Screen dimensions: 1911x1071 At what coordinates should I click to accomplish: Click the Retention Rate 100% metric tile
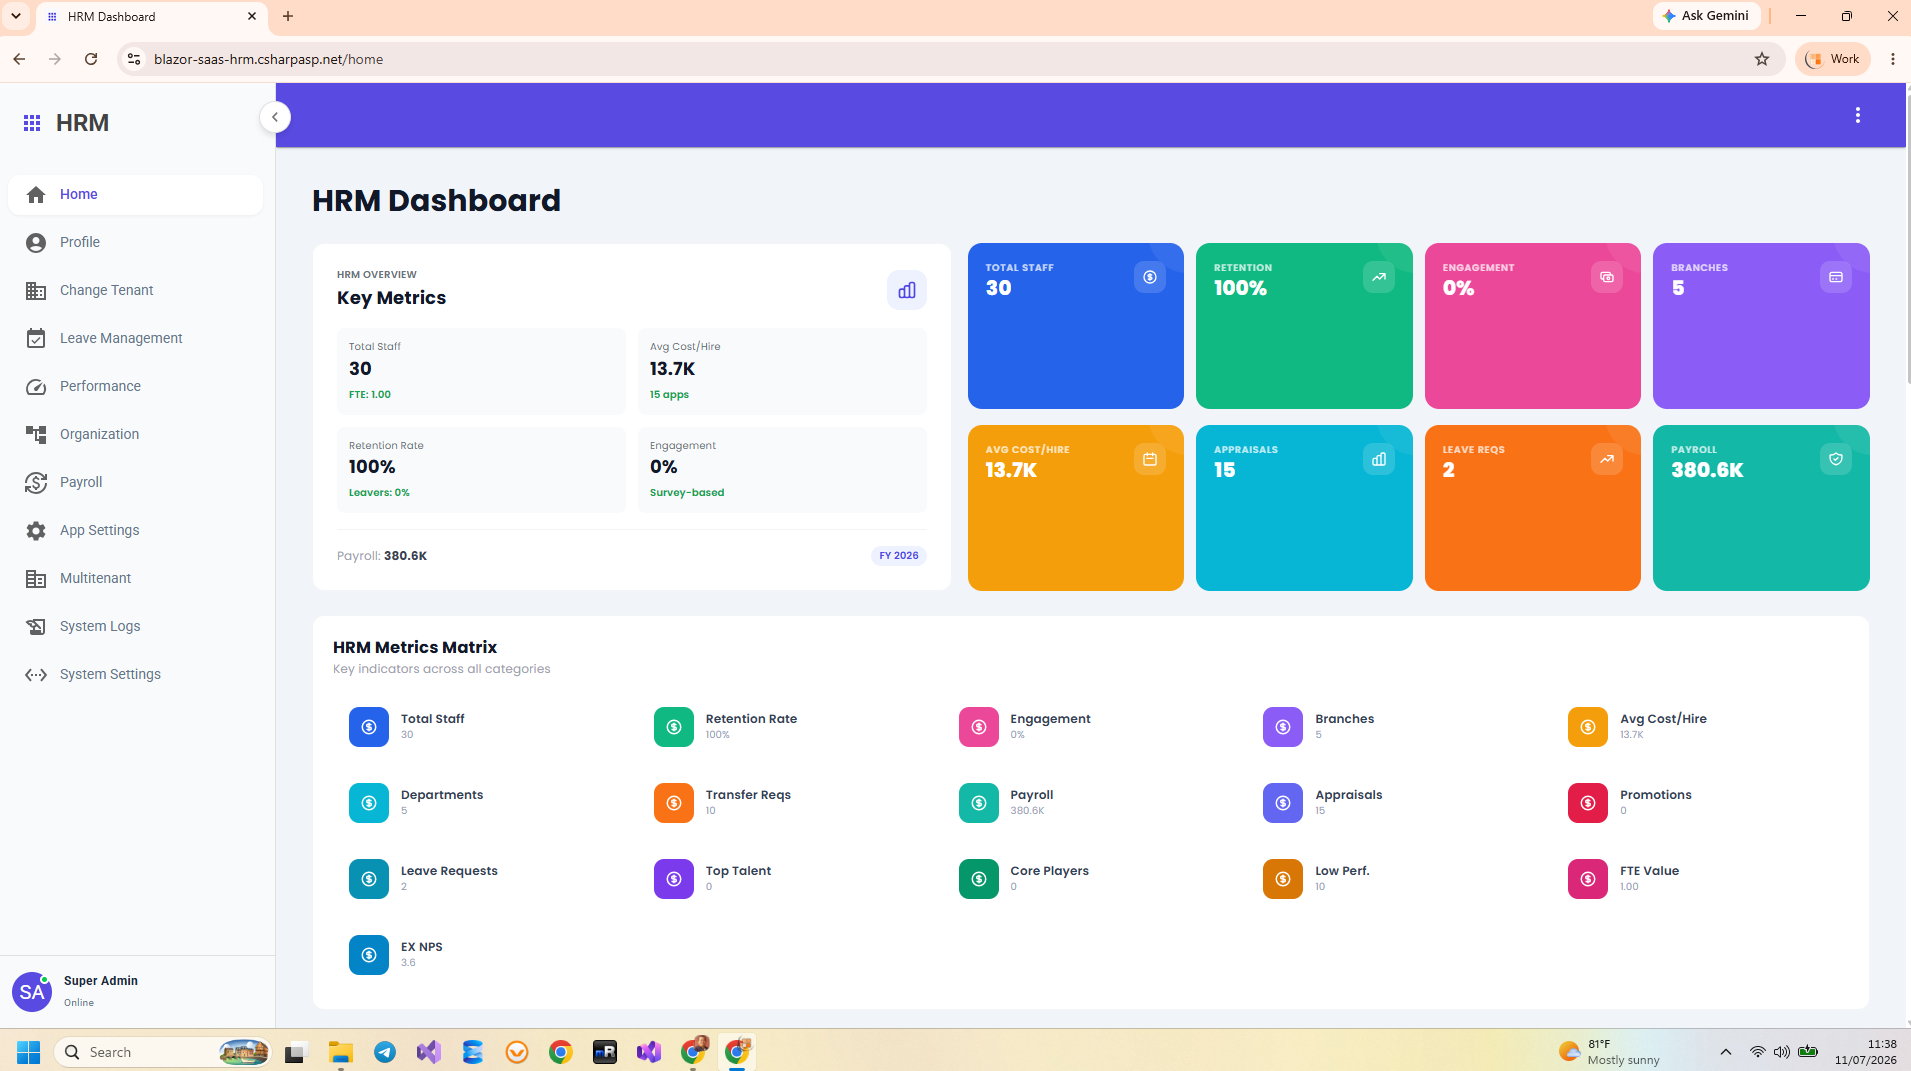(x=481, y=470)
